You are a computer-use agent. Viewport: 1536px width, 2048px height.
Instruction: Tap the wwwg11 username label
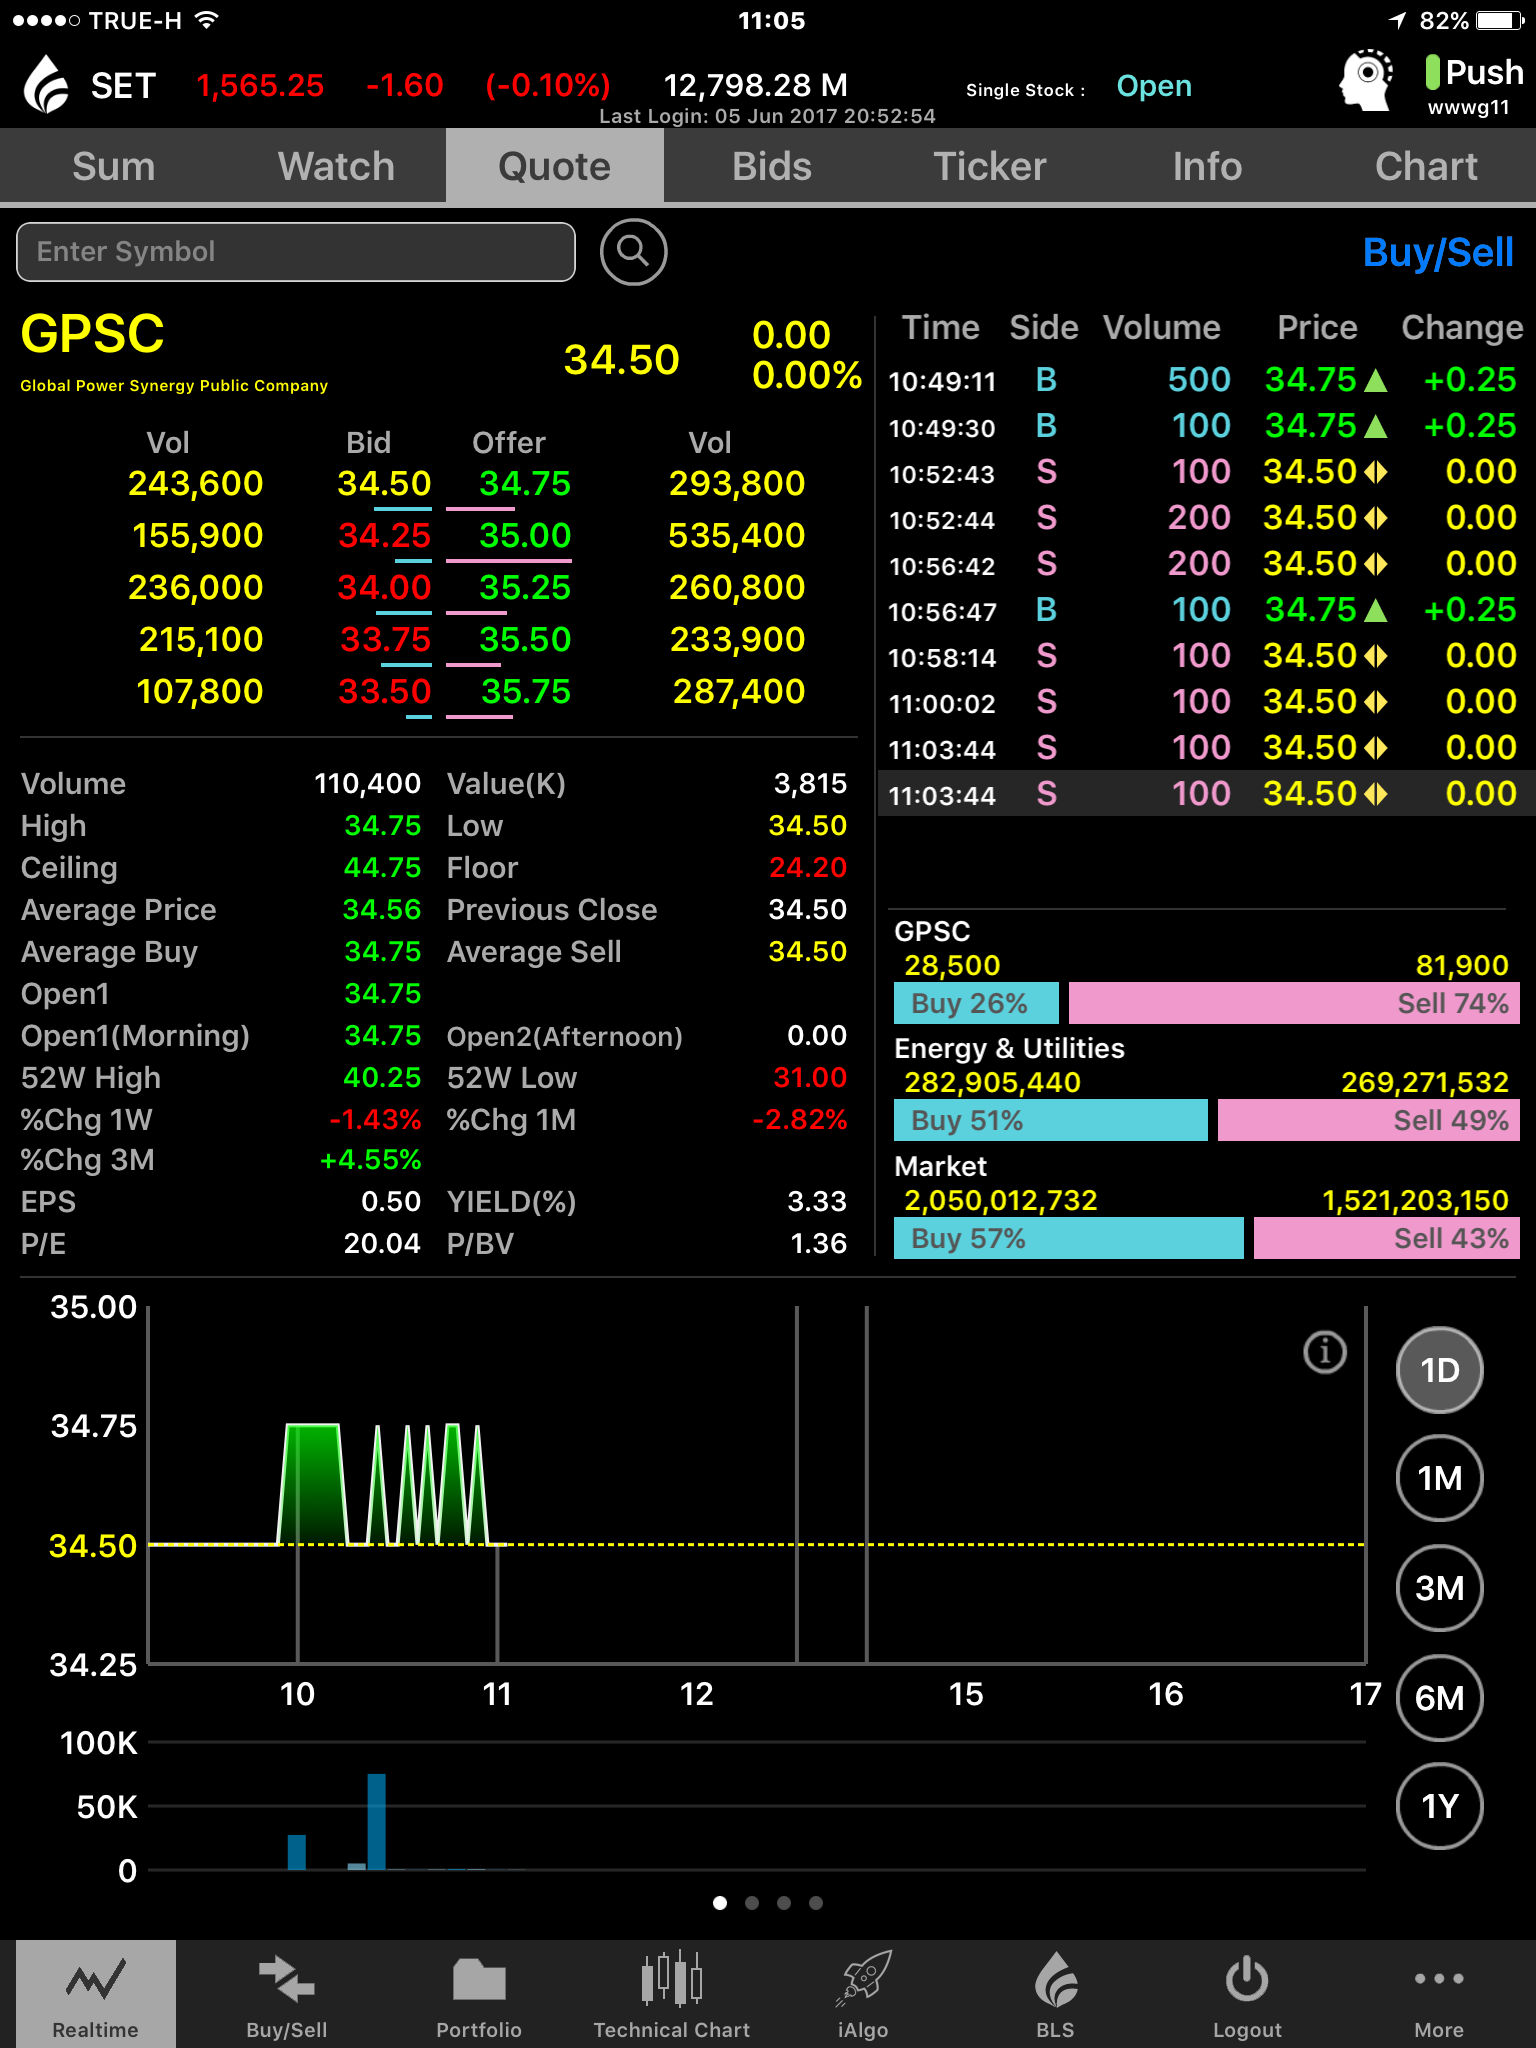click(x=1469, y=108)
